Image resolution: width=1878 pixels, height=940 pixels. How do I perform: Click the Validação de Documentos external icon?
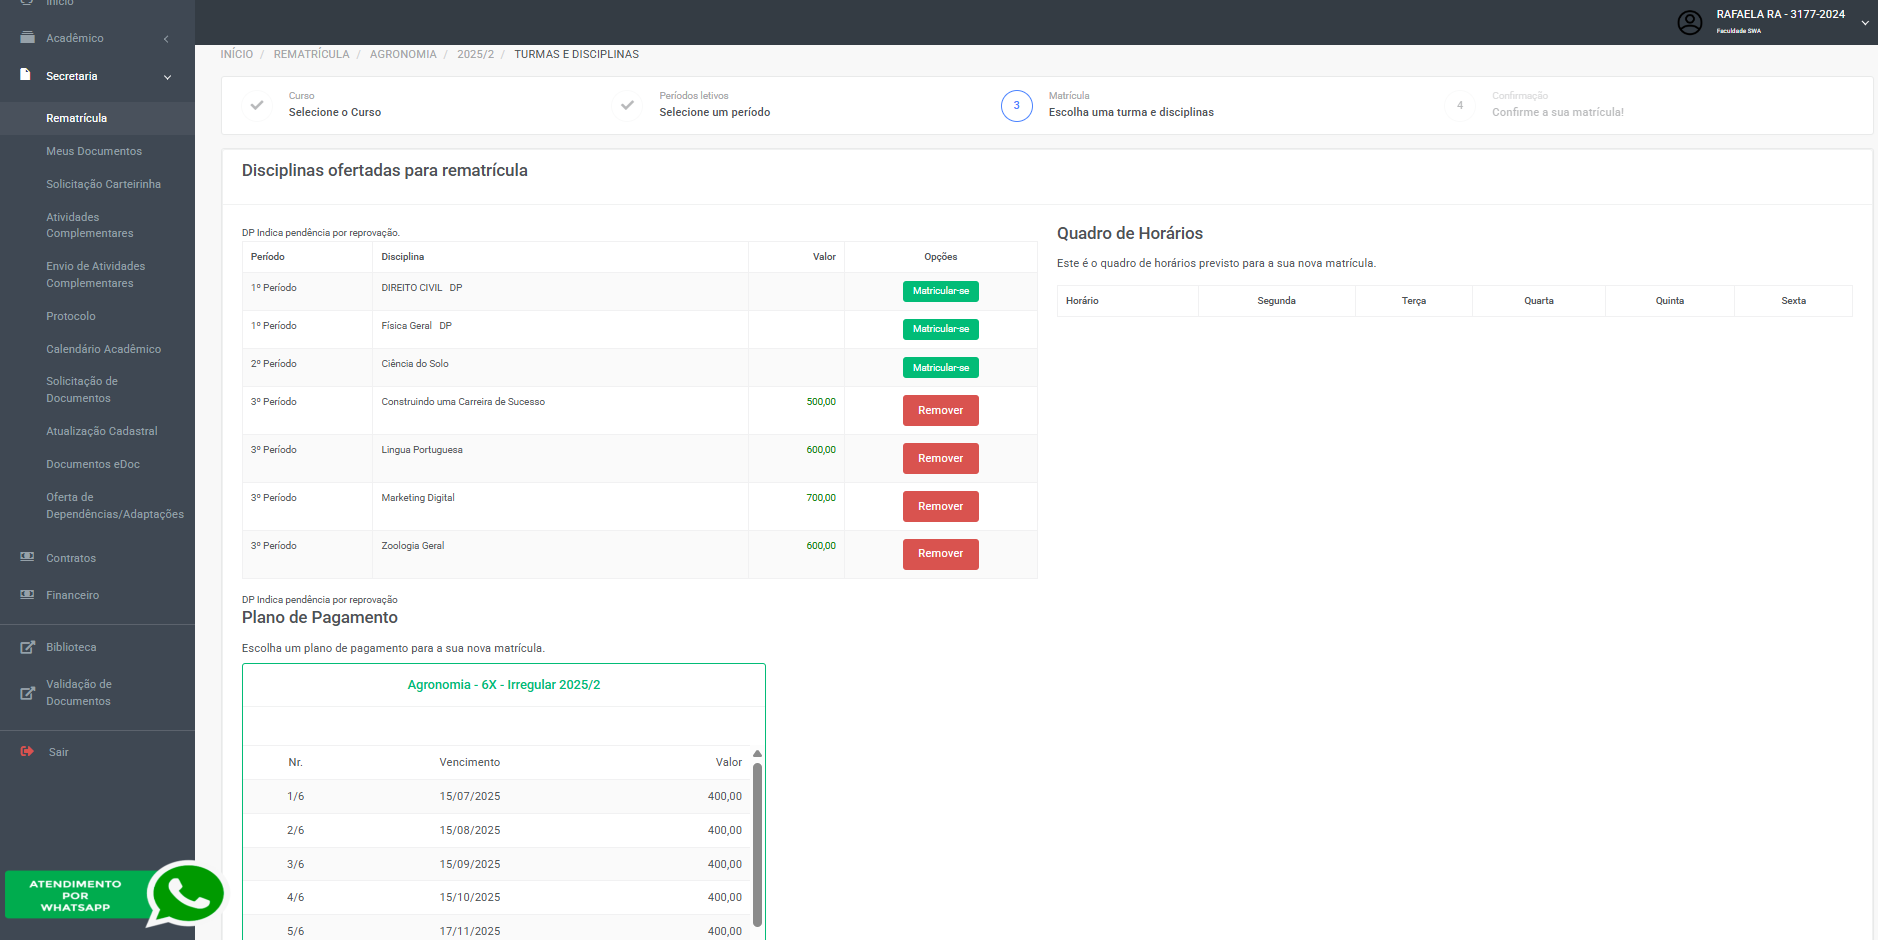(x=27, y=692)
